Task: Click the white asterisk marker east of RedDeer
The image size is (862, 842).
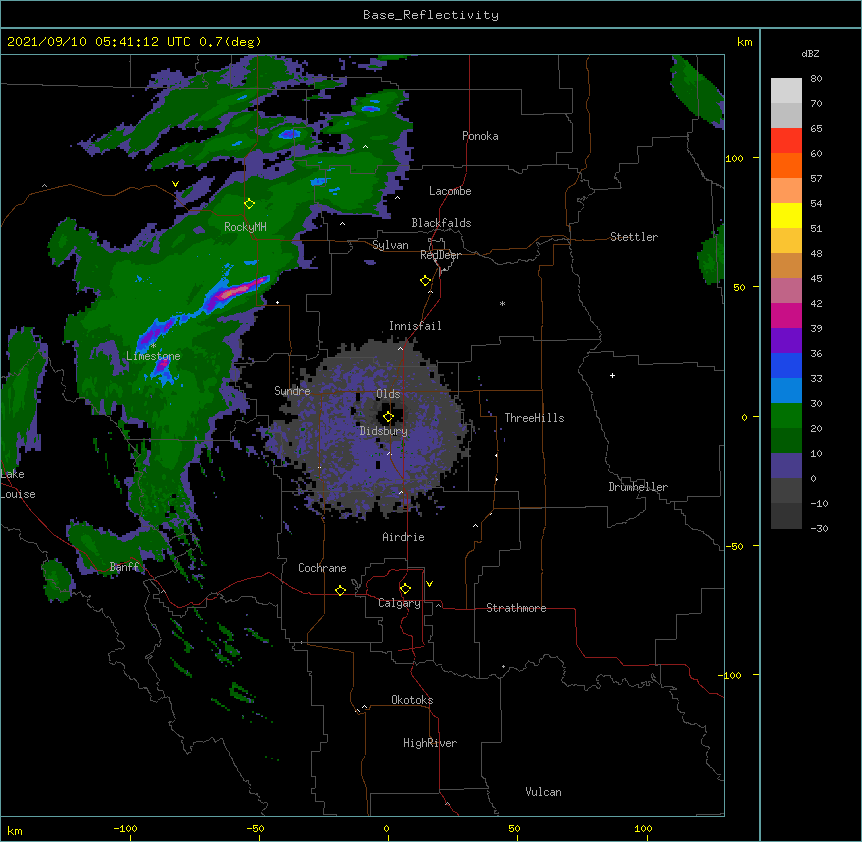Action: click(502, 303)
